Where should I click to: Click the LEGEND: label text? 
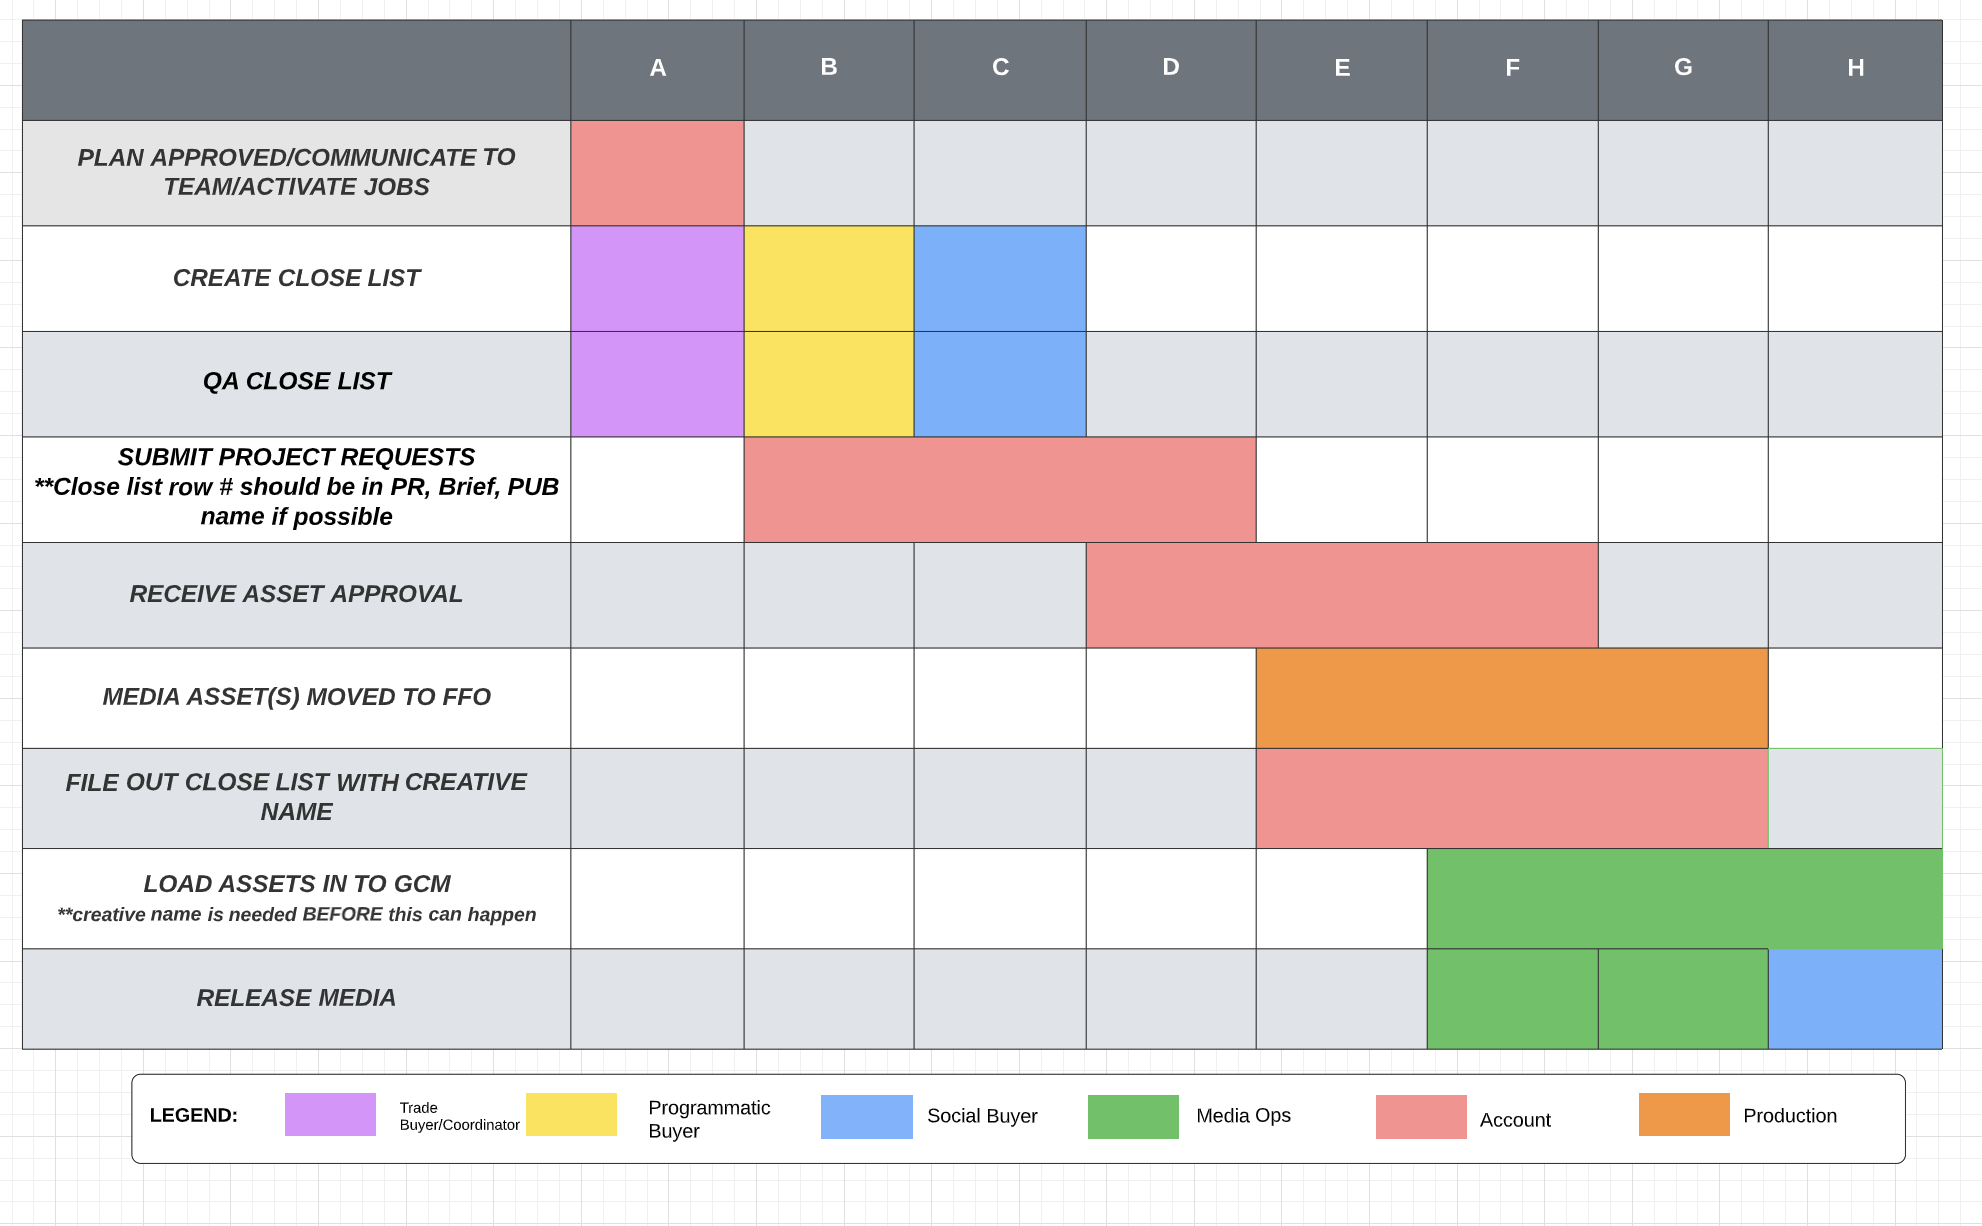pos(194,1115)
